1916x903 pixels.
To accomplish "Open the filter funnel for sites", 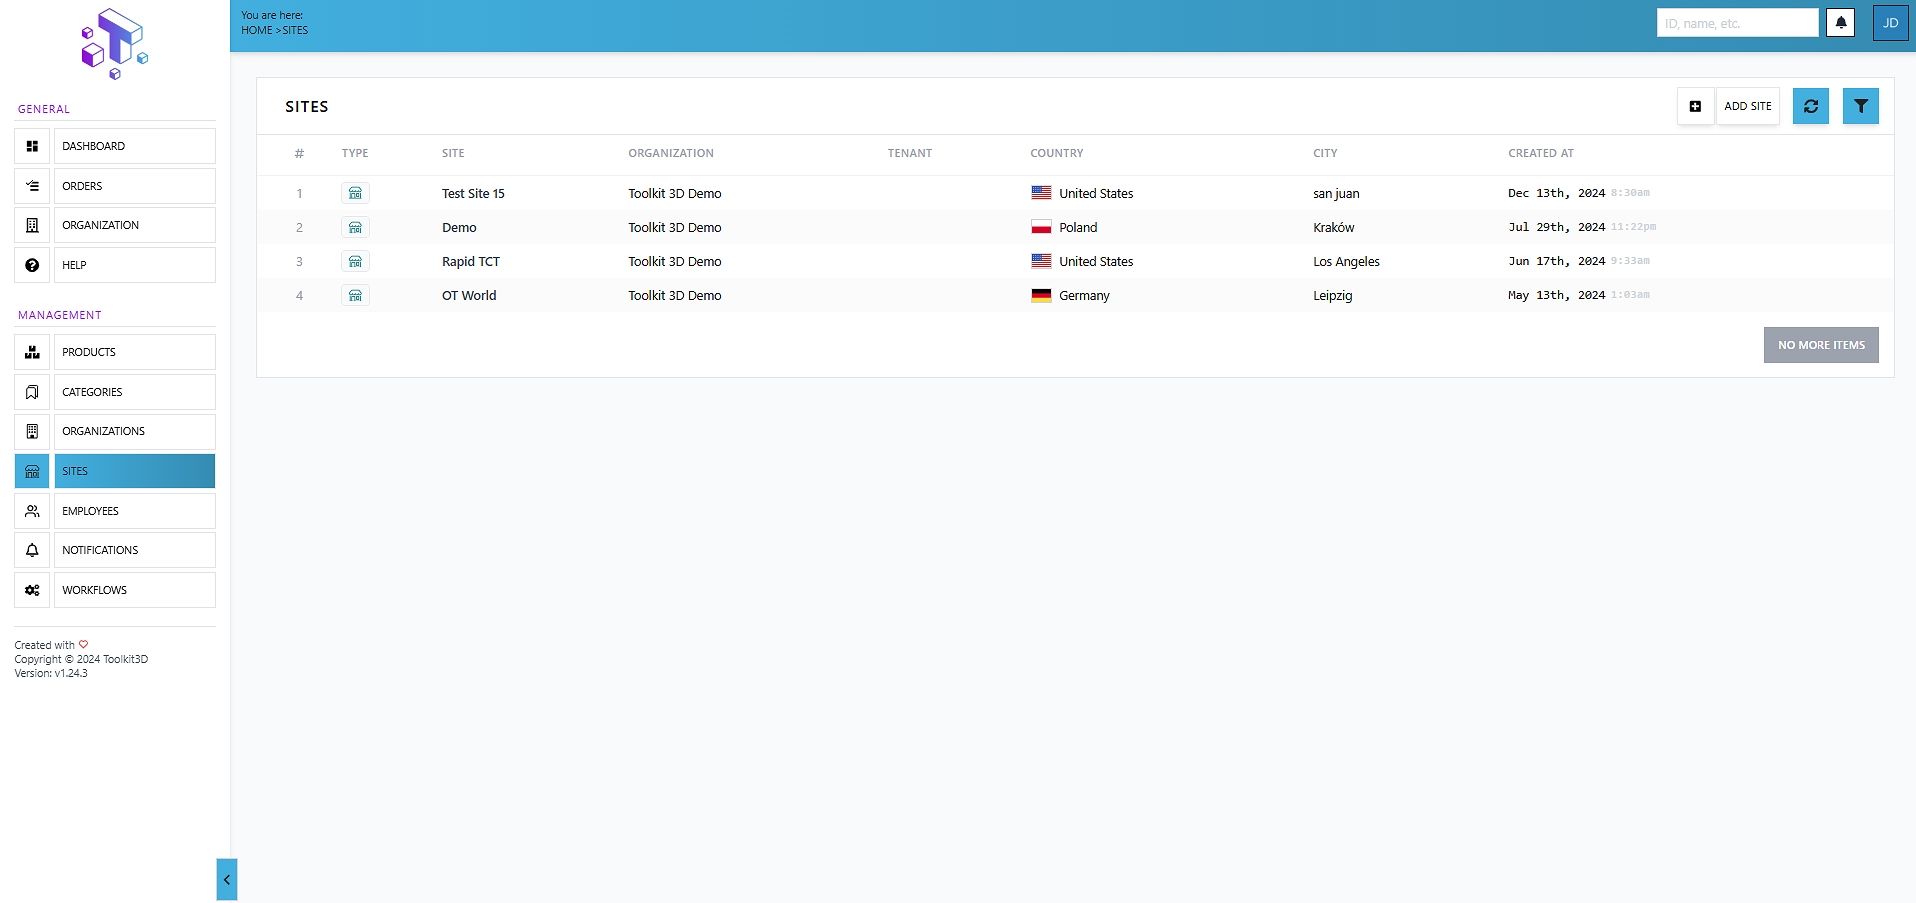I will (x=1861, y=106).
